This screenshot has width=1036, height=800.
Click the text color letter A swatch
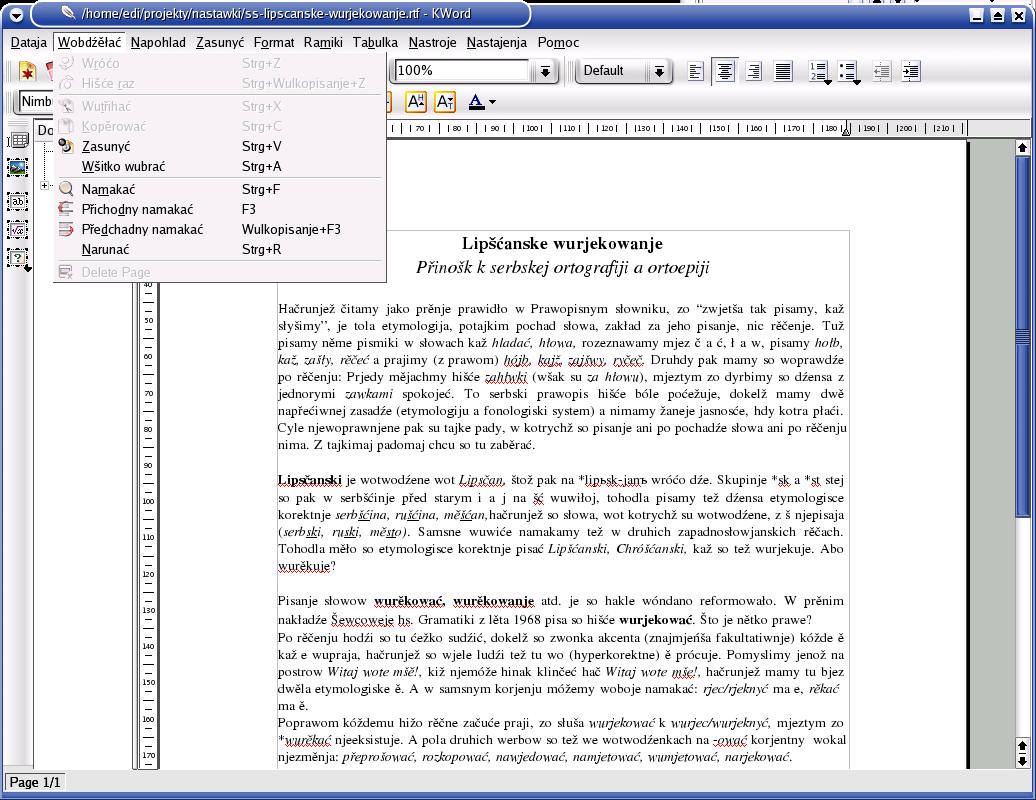(x=476, y=102)
